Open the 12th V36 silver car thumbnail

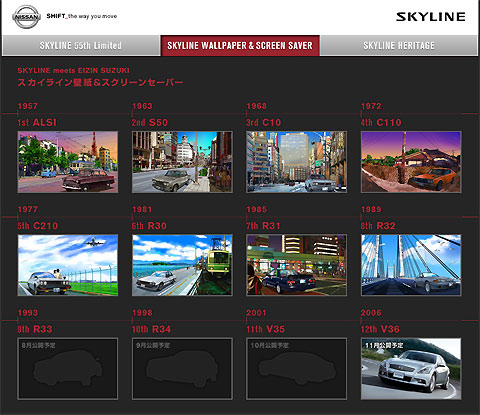[x=411, y=369]
